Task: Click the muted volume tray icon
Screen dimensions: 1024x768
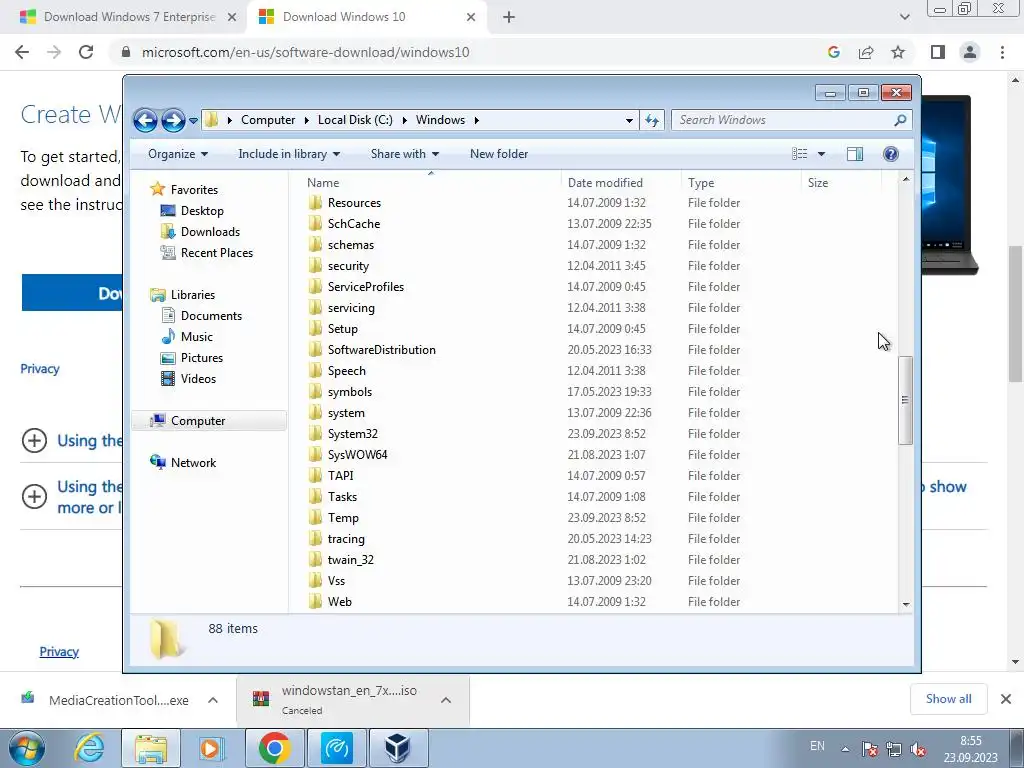Action: 918,750
